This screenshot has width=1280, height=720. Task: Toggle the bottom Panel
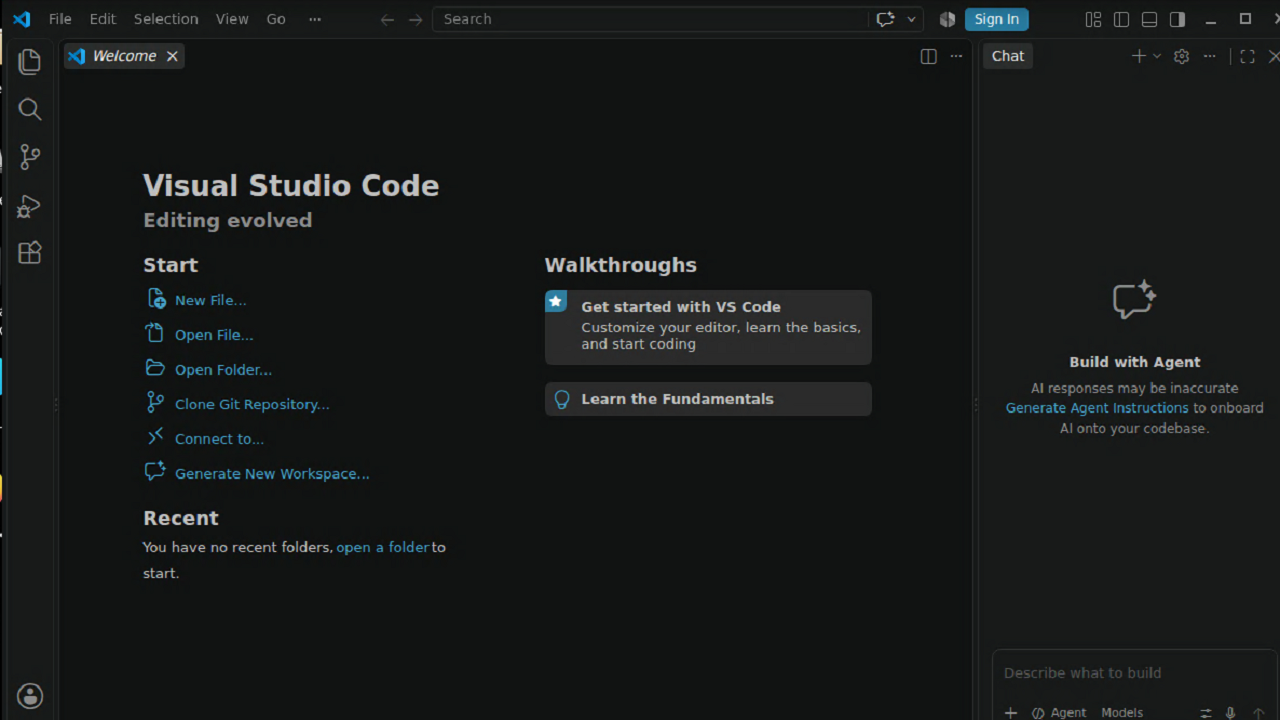pyautogui.click(x=1149, y=19)
